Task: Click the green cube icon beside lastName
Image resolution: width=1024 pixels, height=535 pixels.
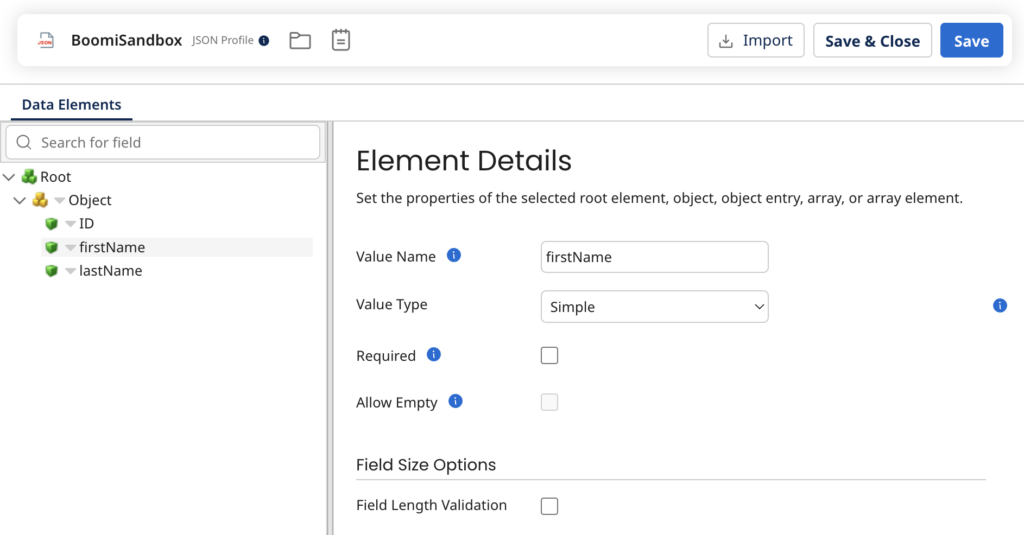Action: tap(52, 271)
